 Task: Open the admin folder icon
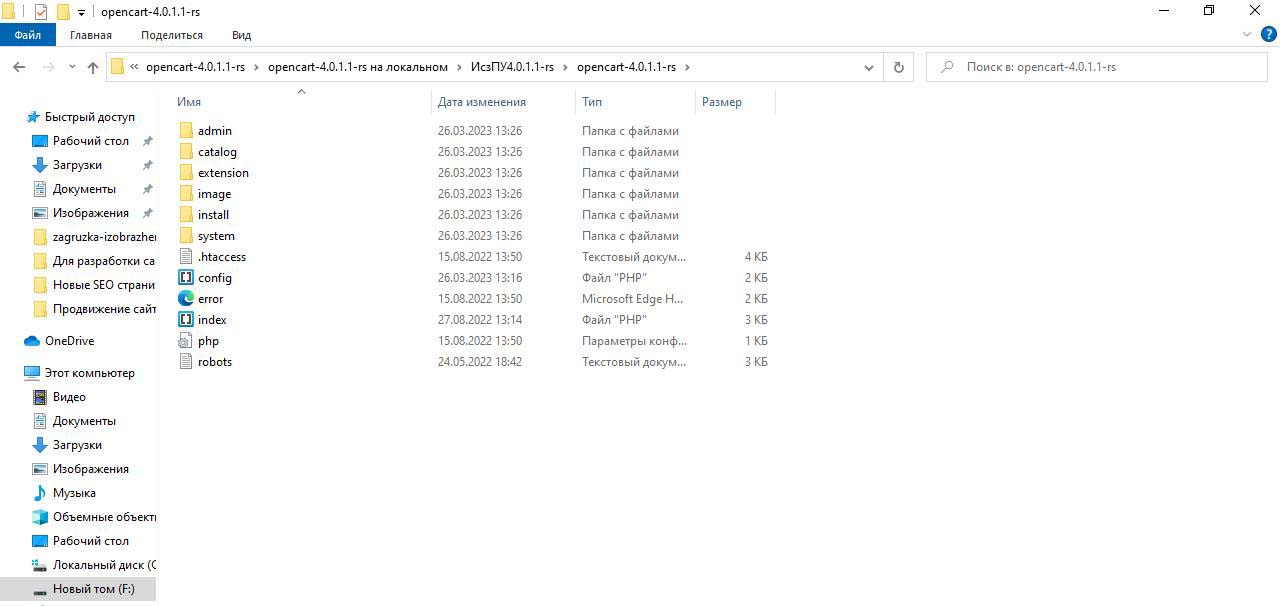point(186,131)
